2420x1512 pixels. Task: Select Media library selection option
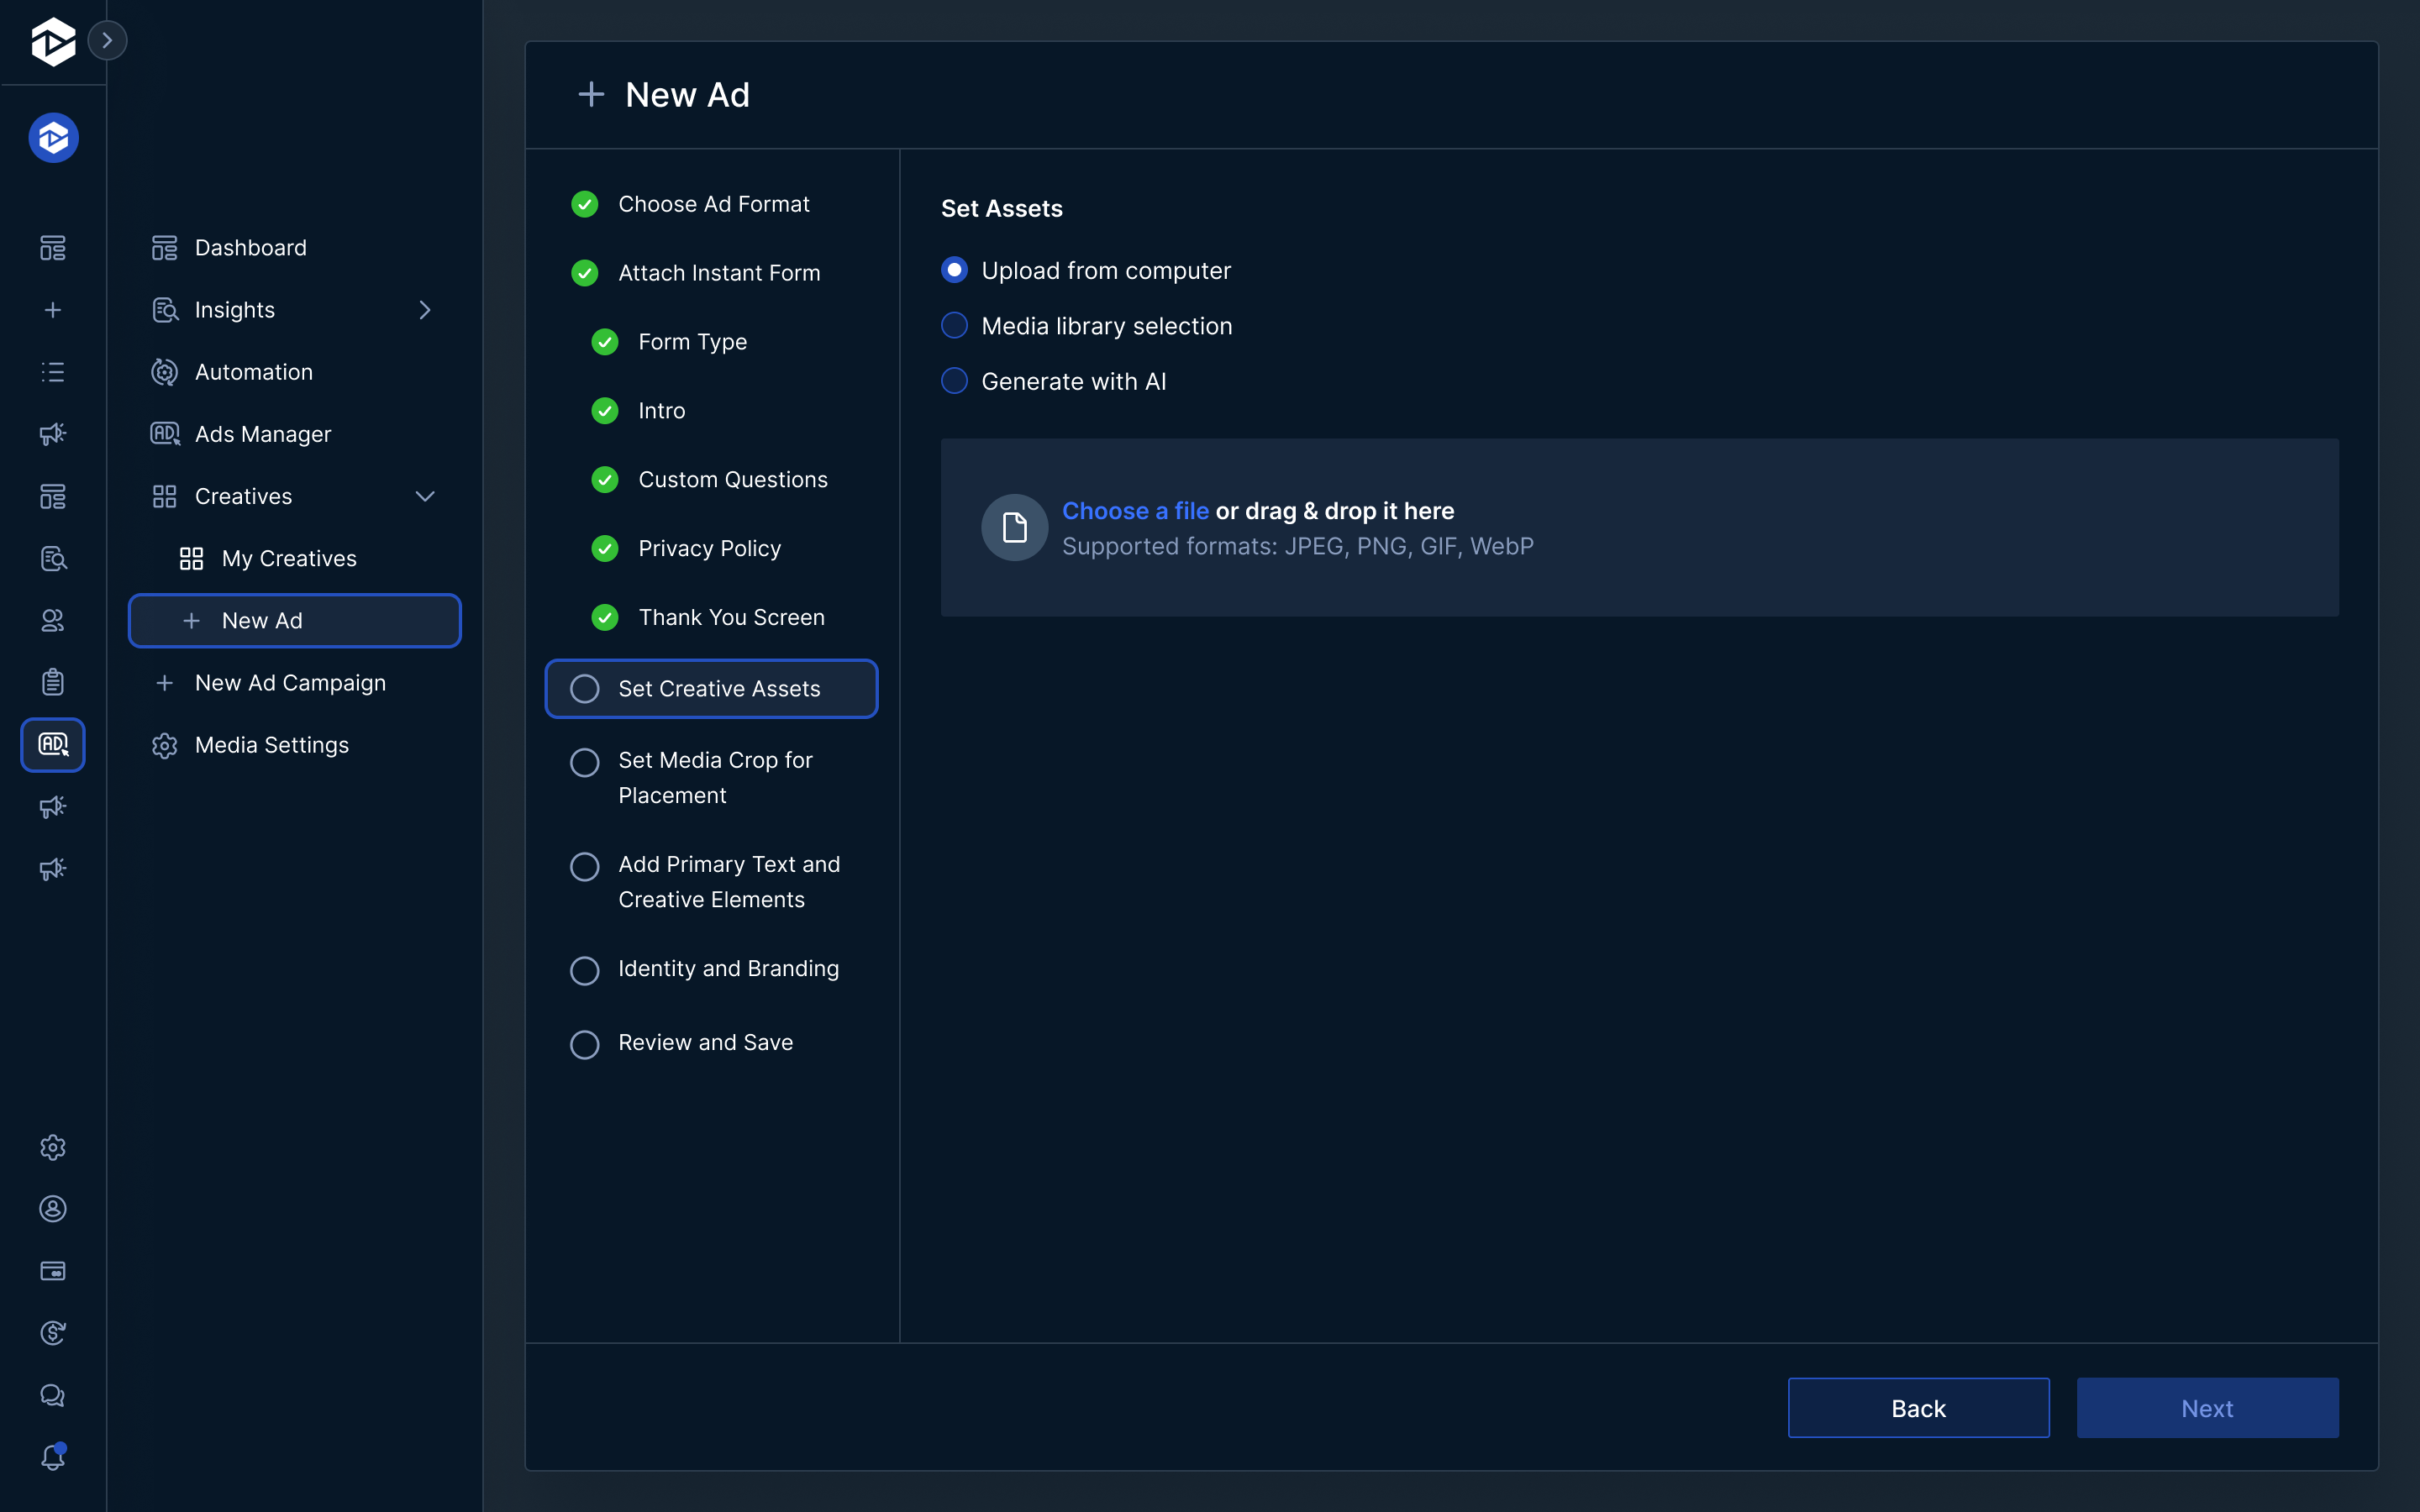pyautogui.click(x=955, y=326)
